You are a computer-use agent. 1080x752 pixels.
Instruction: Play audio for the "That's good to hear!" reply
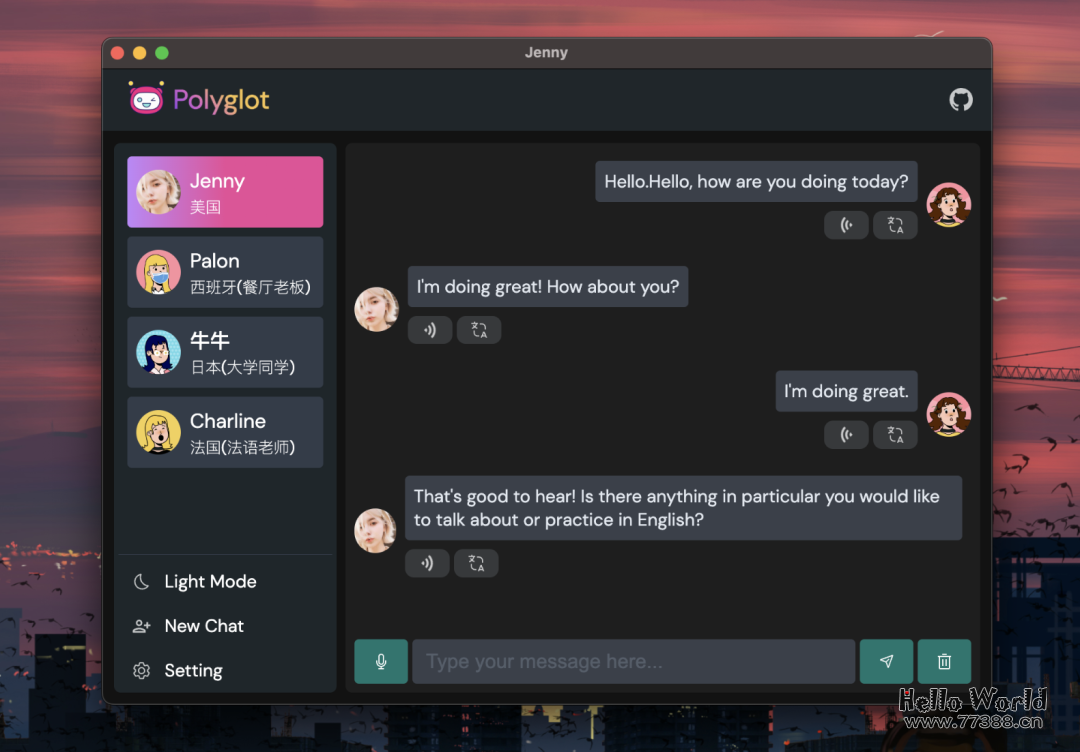[x=427, y=563]
